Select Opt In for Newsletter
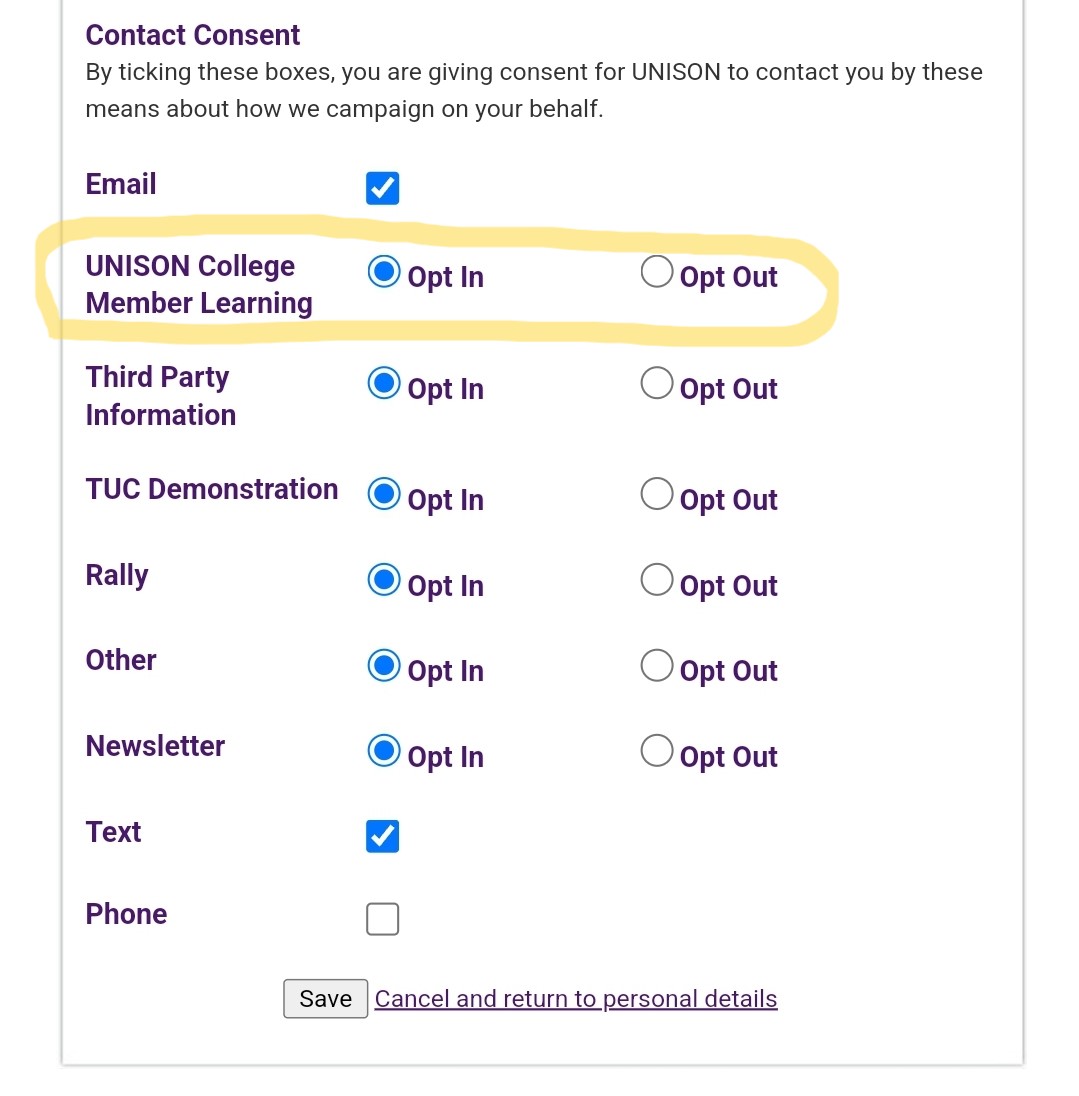This screenshot has width=1079, height=1096. 384,751
